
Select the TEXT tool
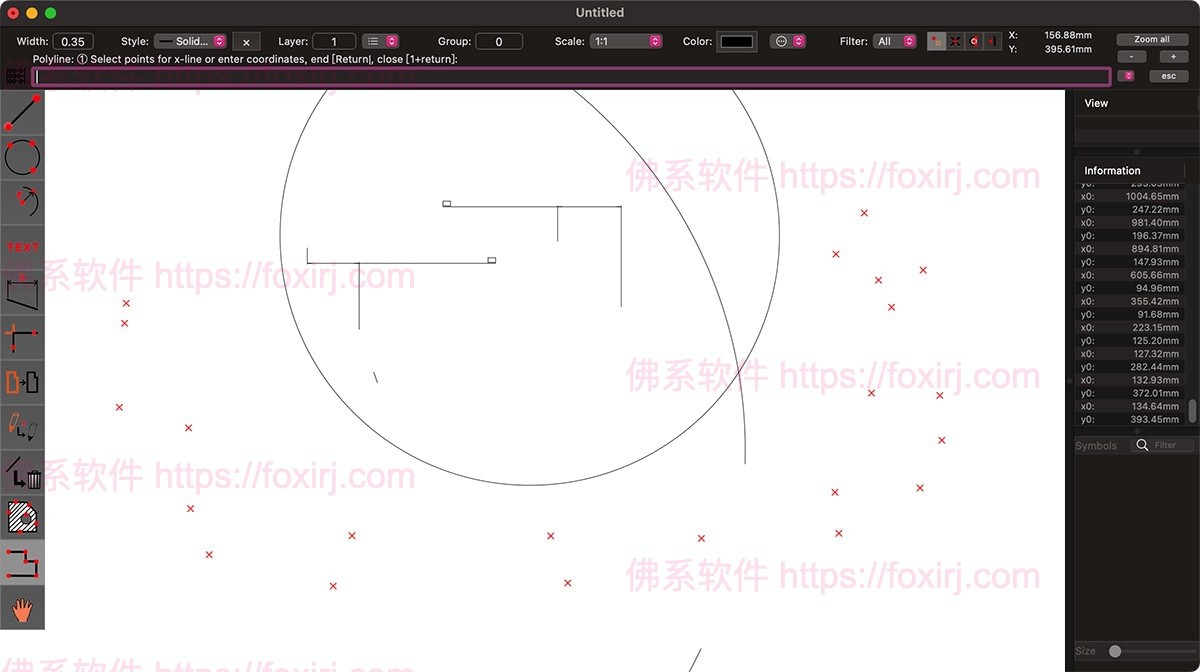22,247
